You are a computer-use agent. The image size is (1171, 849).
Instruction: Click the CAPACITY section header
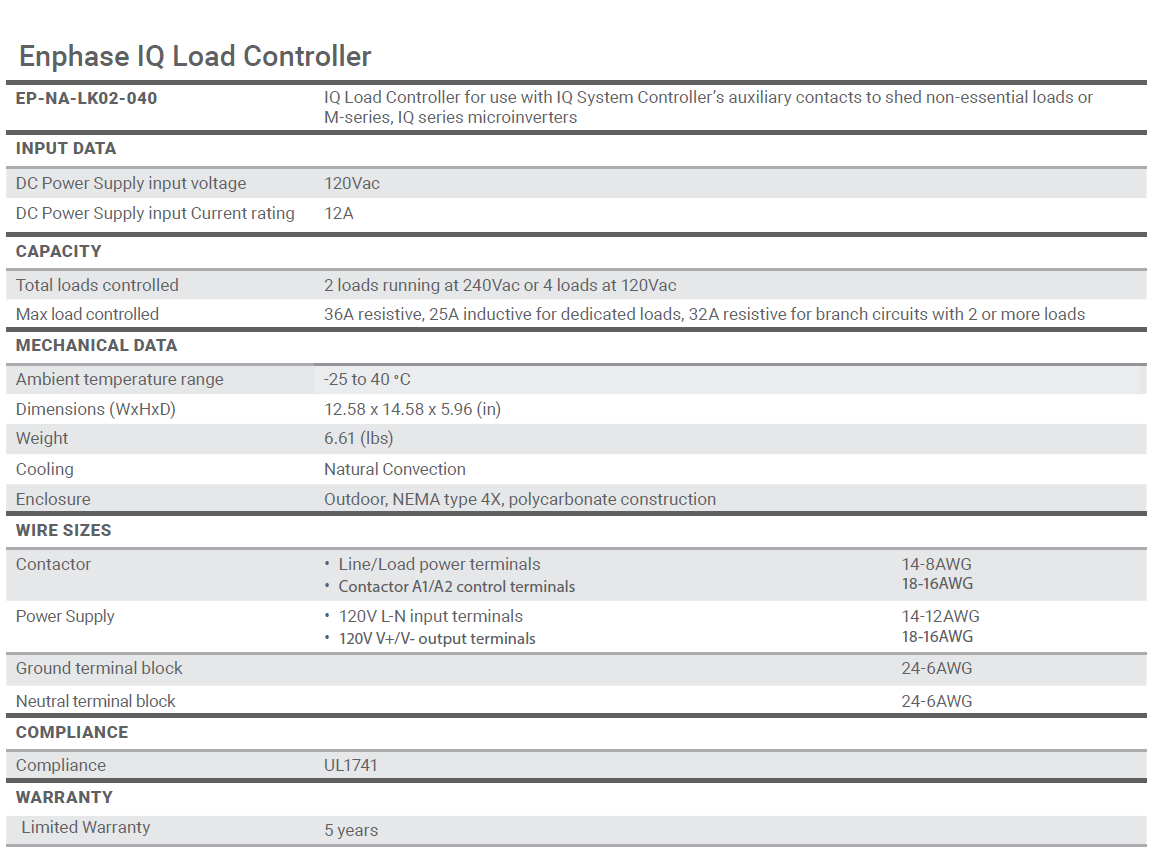[59, 251]
